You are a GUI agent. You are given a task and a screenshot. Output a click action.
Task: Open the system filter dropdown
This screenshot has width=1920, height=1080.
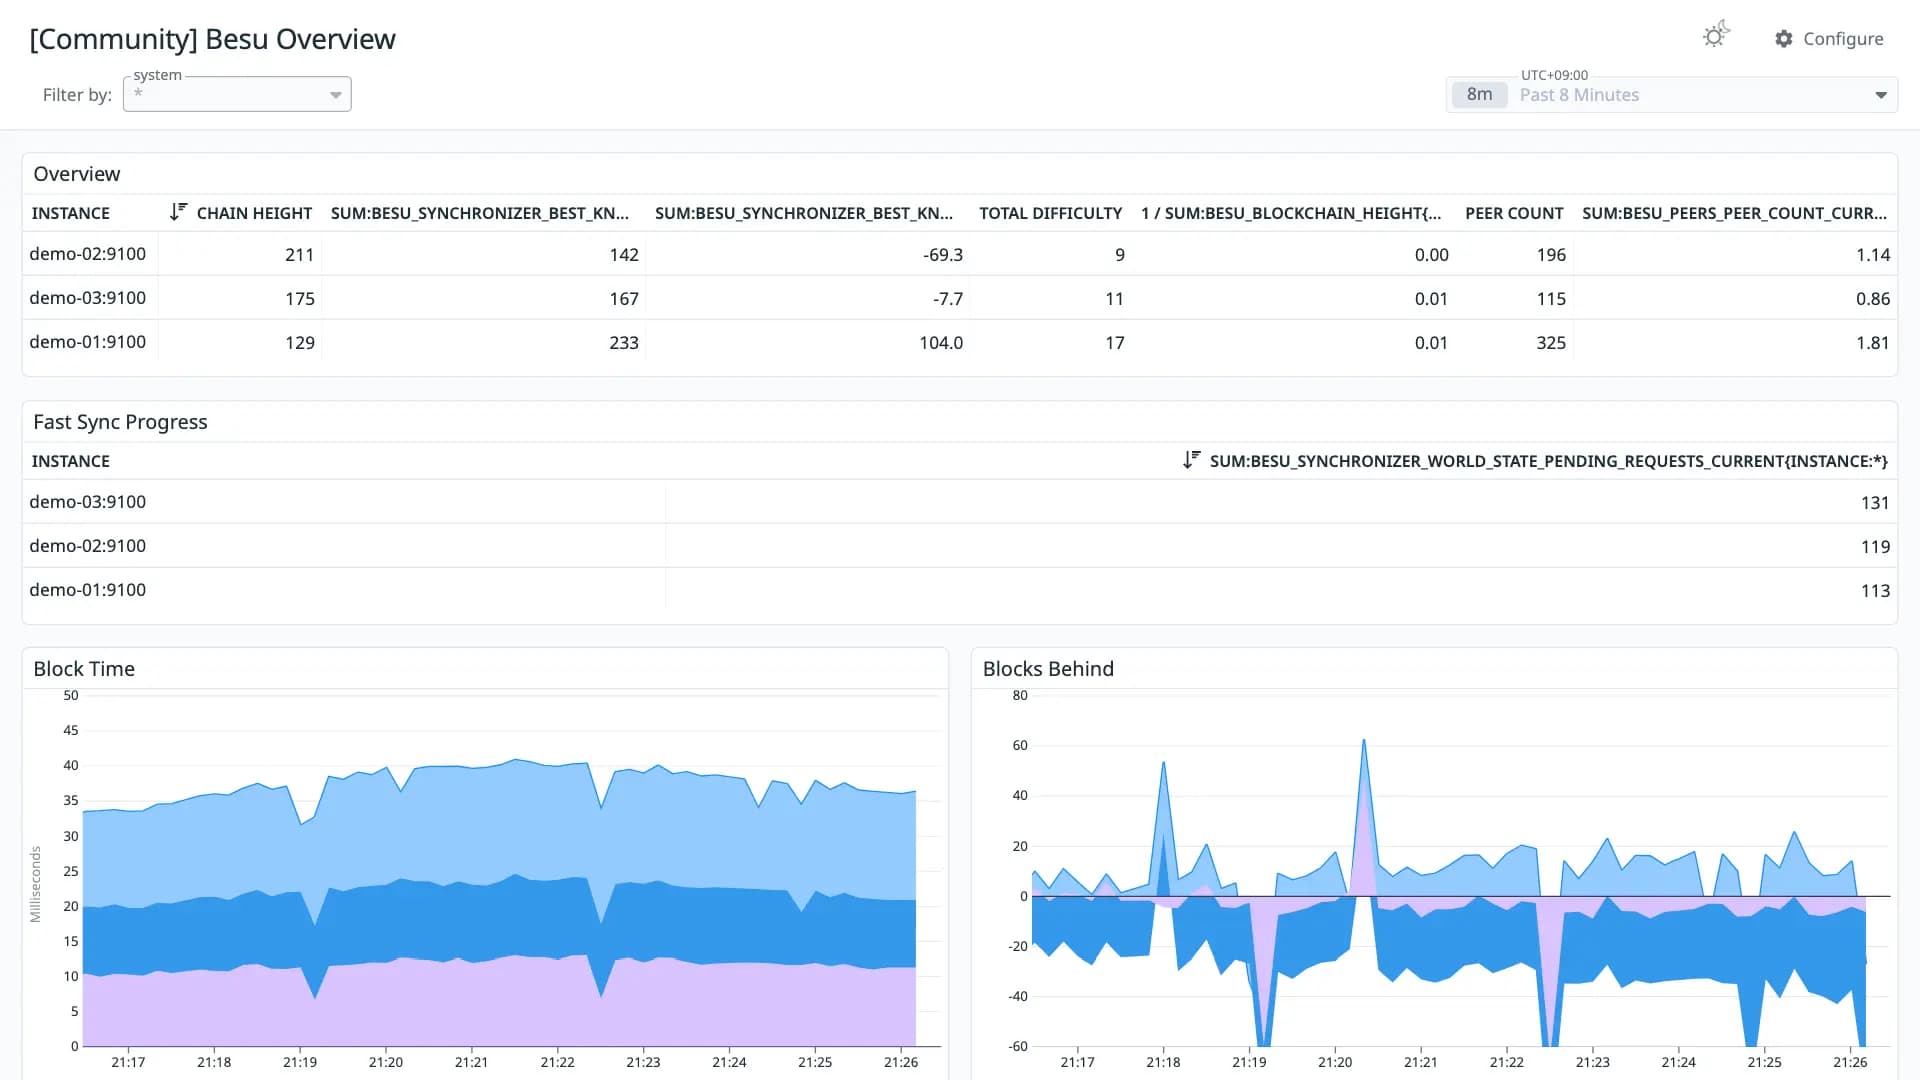[x=237, y=94]
